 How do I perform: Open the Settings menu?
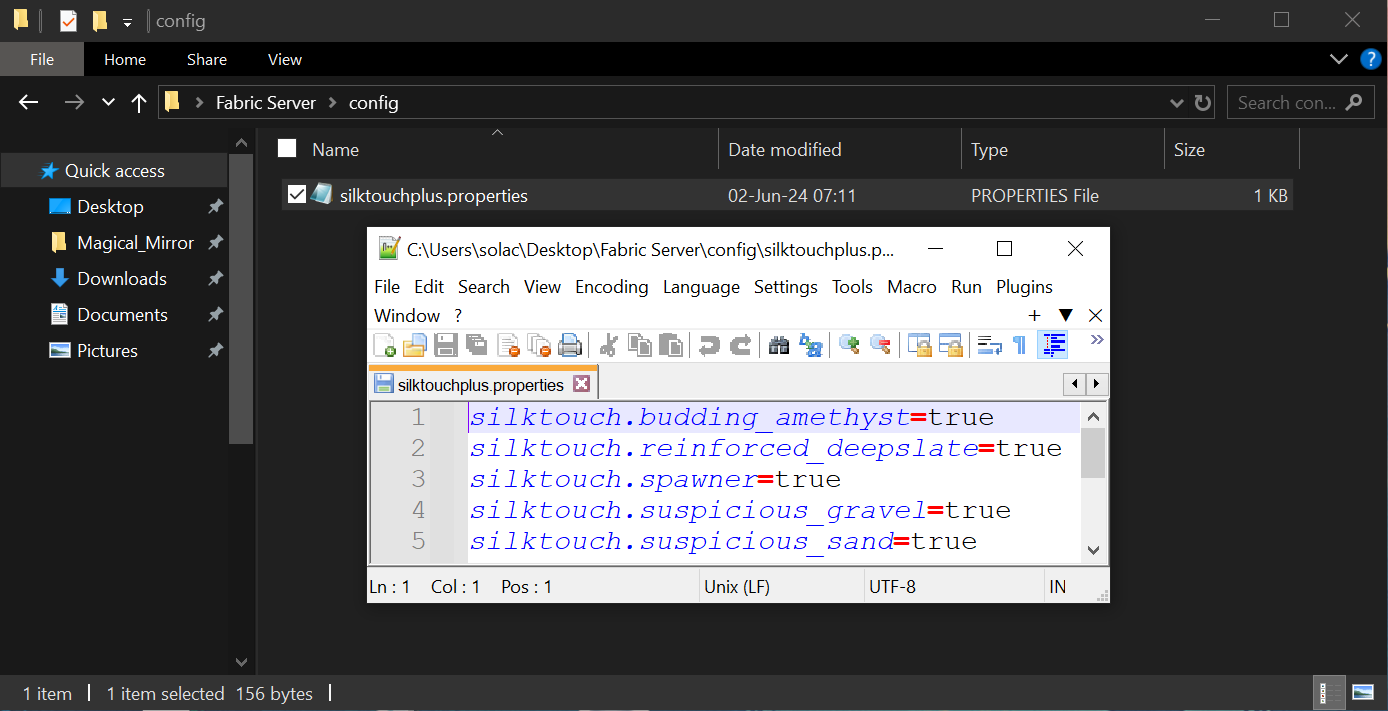point(786,287)
